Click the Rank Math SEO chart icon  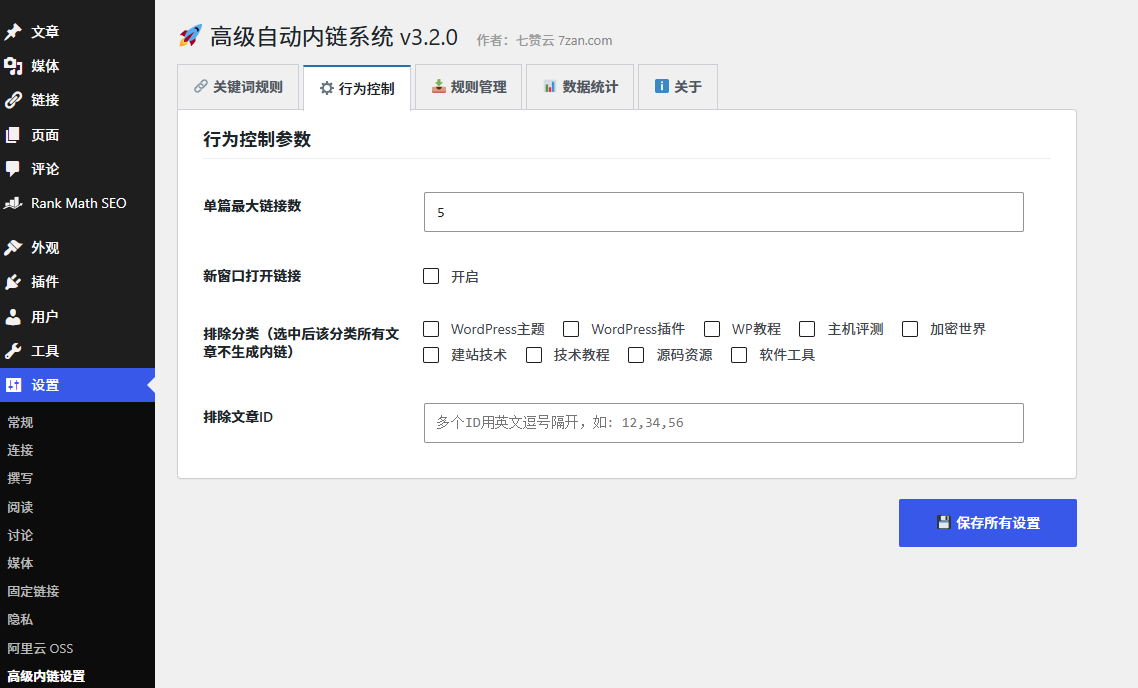pyautogui.click(x=13, y=203)
